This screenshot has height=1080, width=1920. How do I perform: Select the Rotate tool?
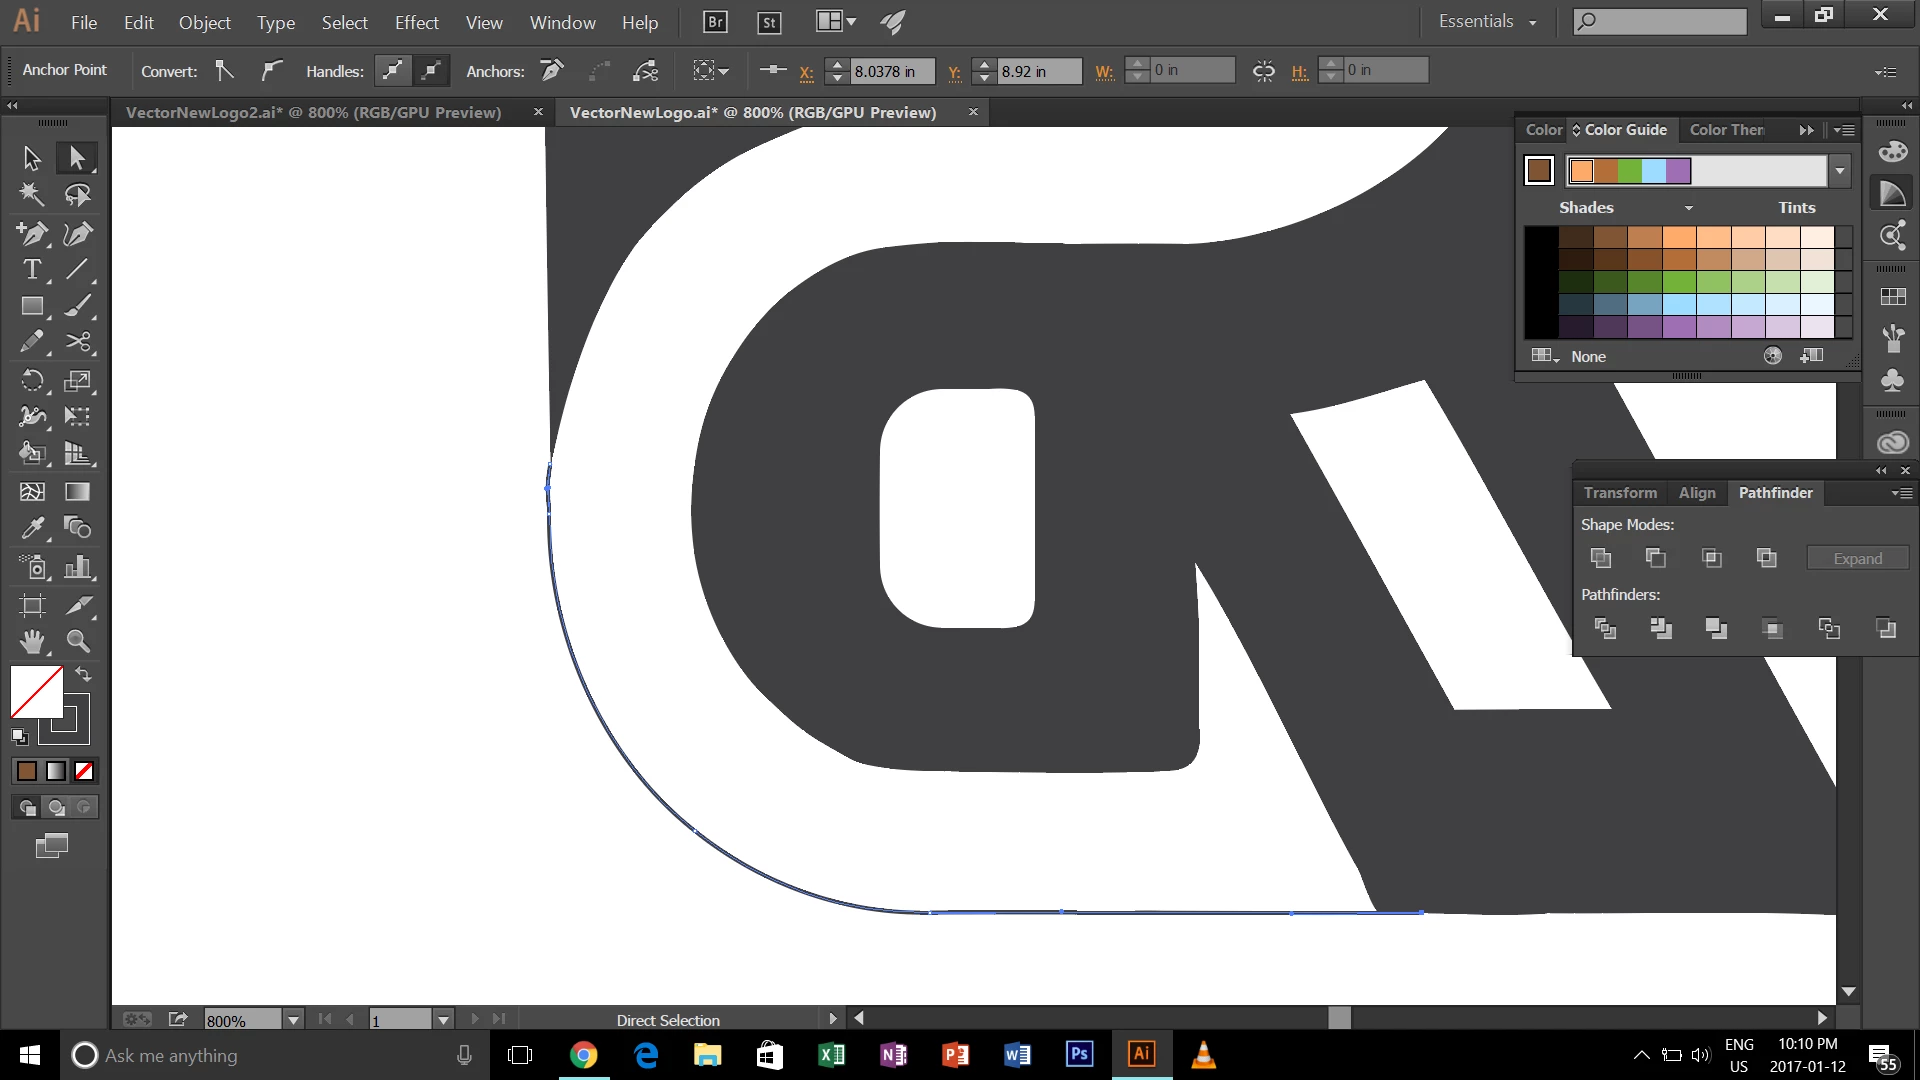[x=32, y=380]
